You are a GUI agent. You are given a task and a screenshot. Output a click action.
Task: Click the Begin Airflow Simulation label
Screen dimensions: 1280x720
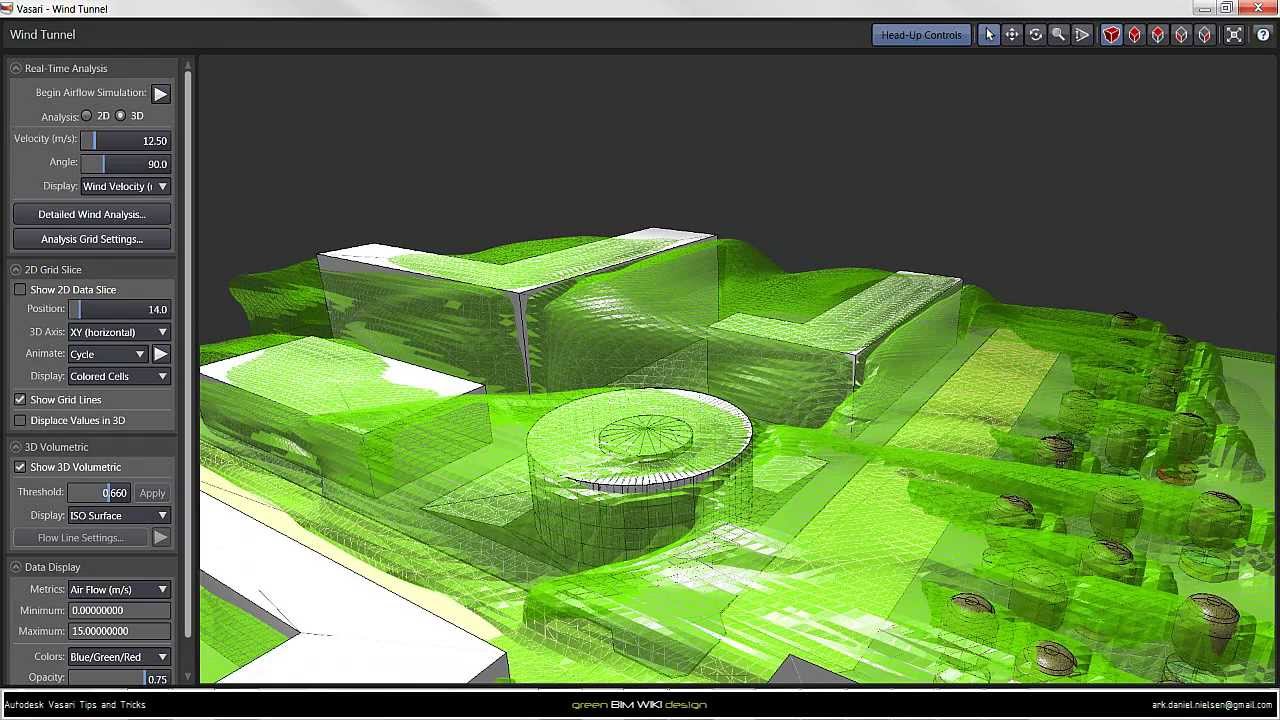(x=91, y=92)
